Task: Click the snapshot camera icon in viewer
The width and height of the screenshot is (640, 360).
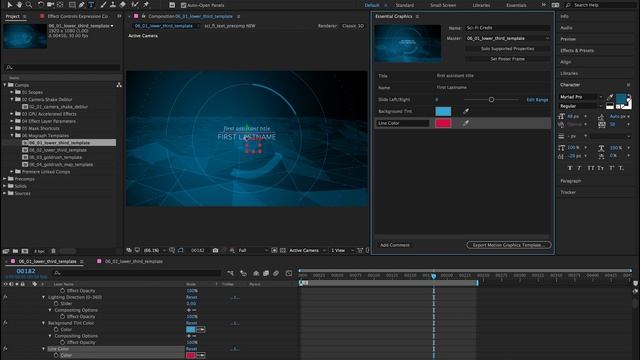Action: pyautogui.click(x=215, y=250)
